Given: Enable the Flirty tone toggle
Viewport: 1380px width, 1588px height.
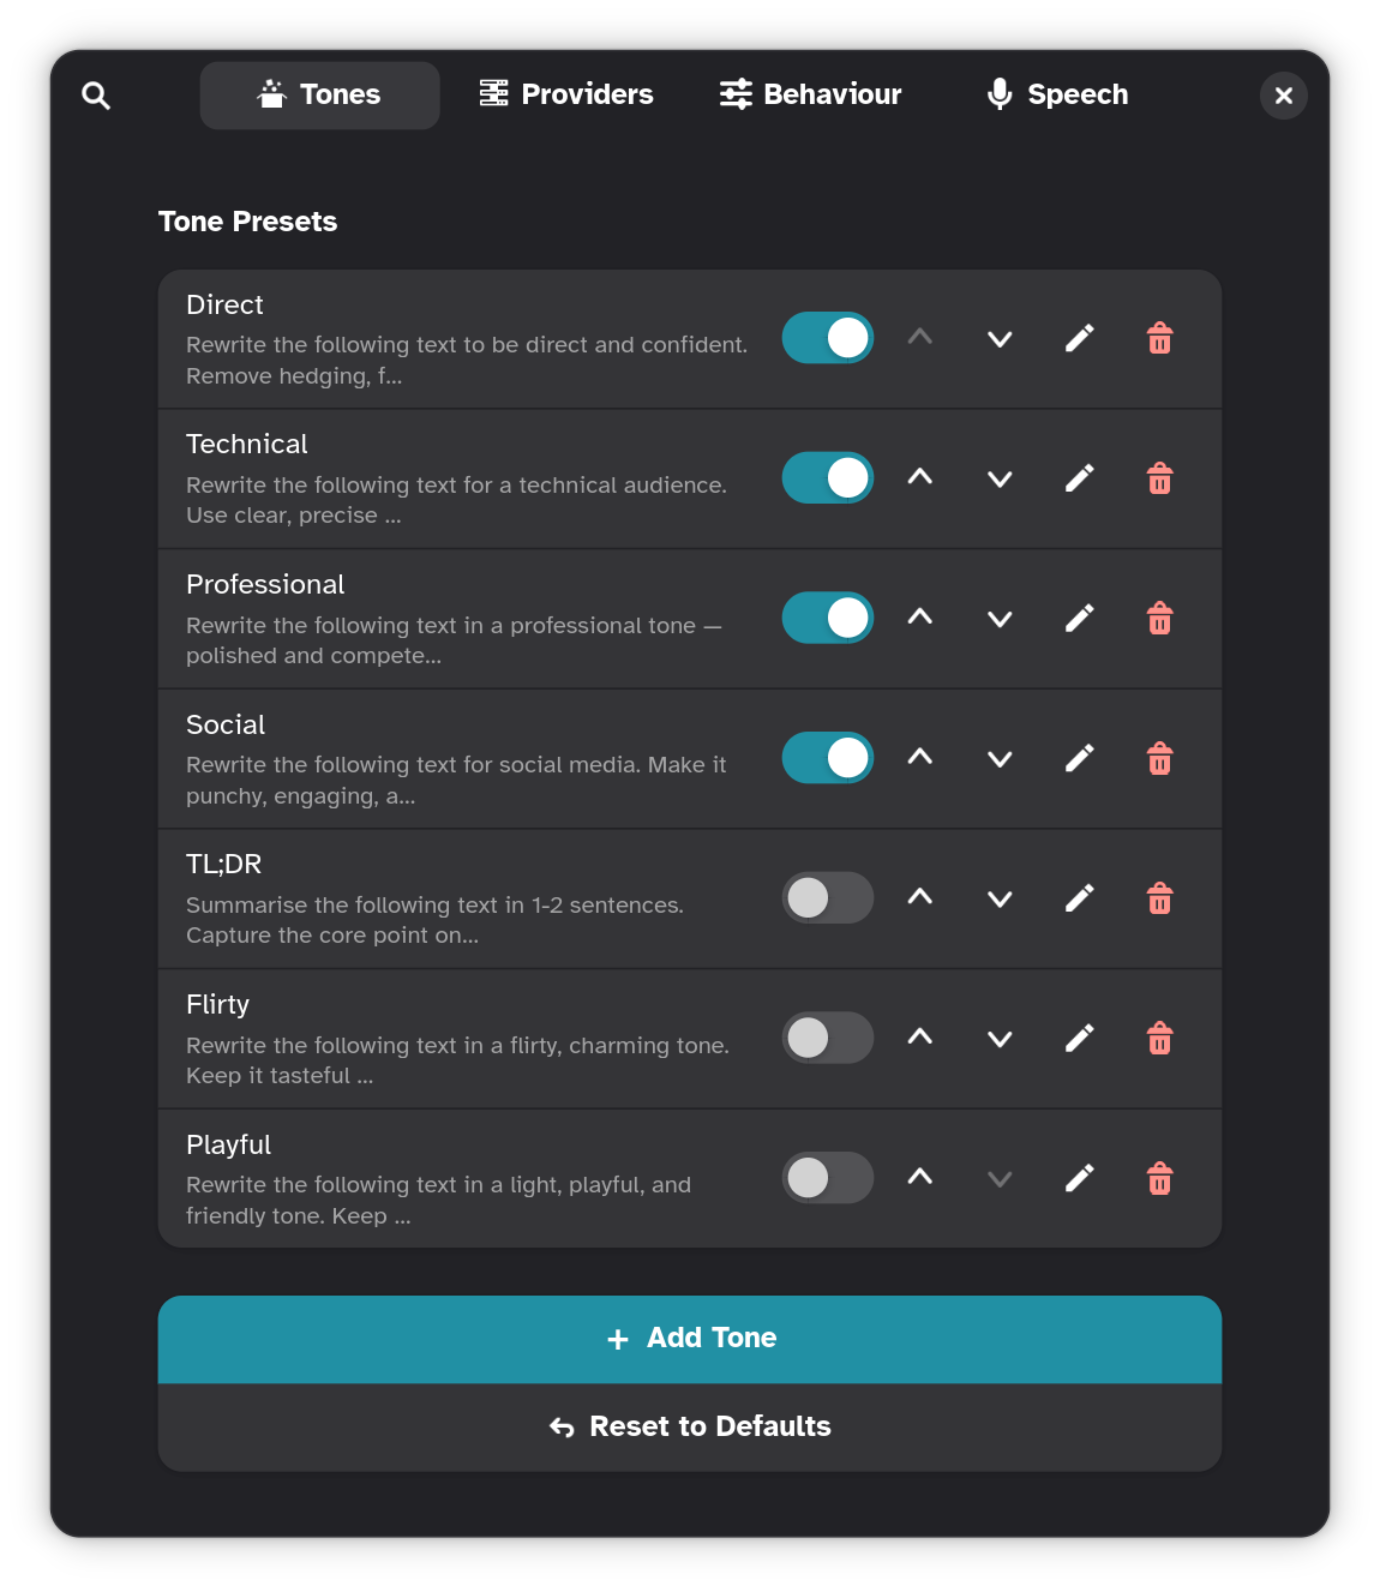Looking at the screenshot, I should click(x=827, y=1038).
